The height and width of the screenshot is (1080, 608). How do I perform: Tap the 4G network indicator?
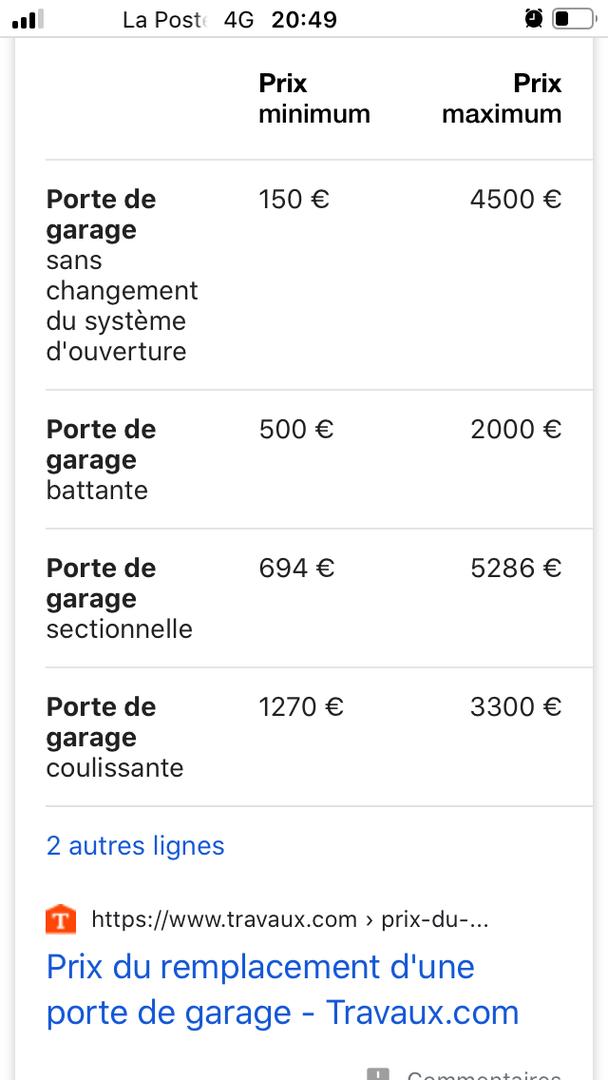click(x=238, y=19)
